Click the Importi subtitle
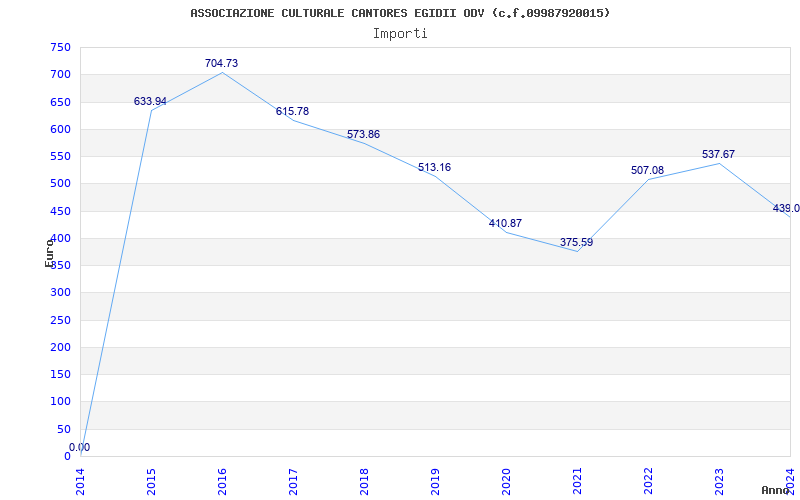The image size is (800, 500). 400,34
